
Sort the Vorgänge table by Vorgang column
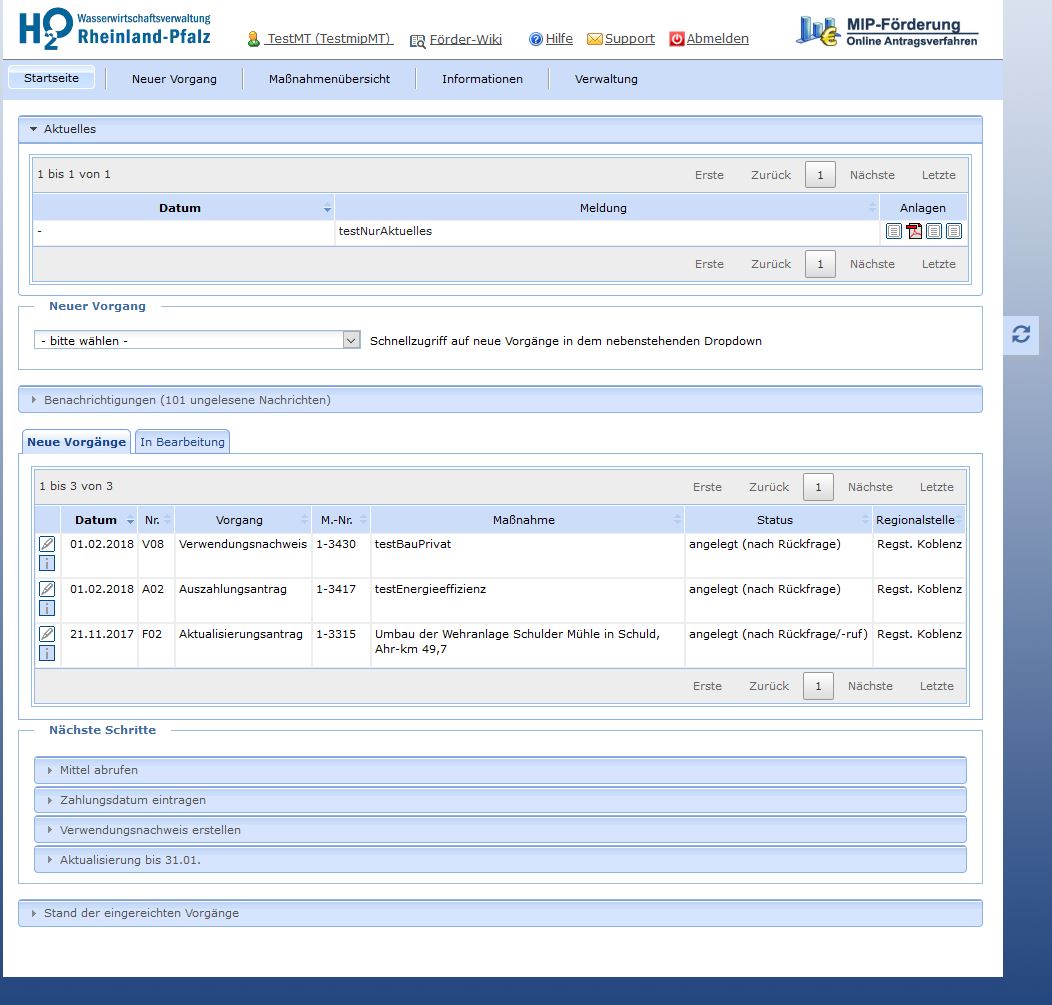pos(243,520)
